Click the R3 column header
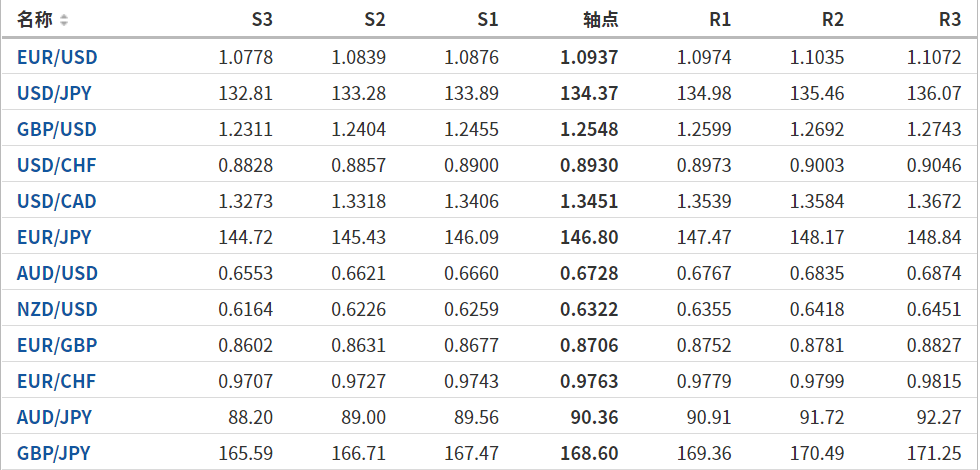980x470 pixels. click(950, 20)
